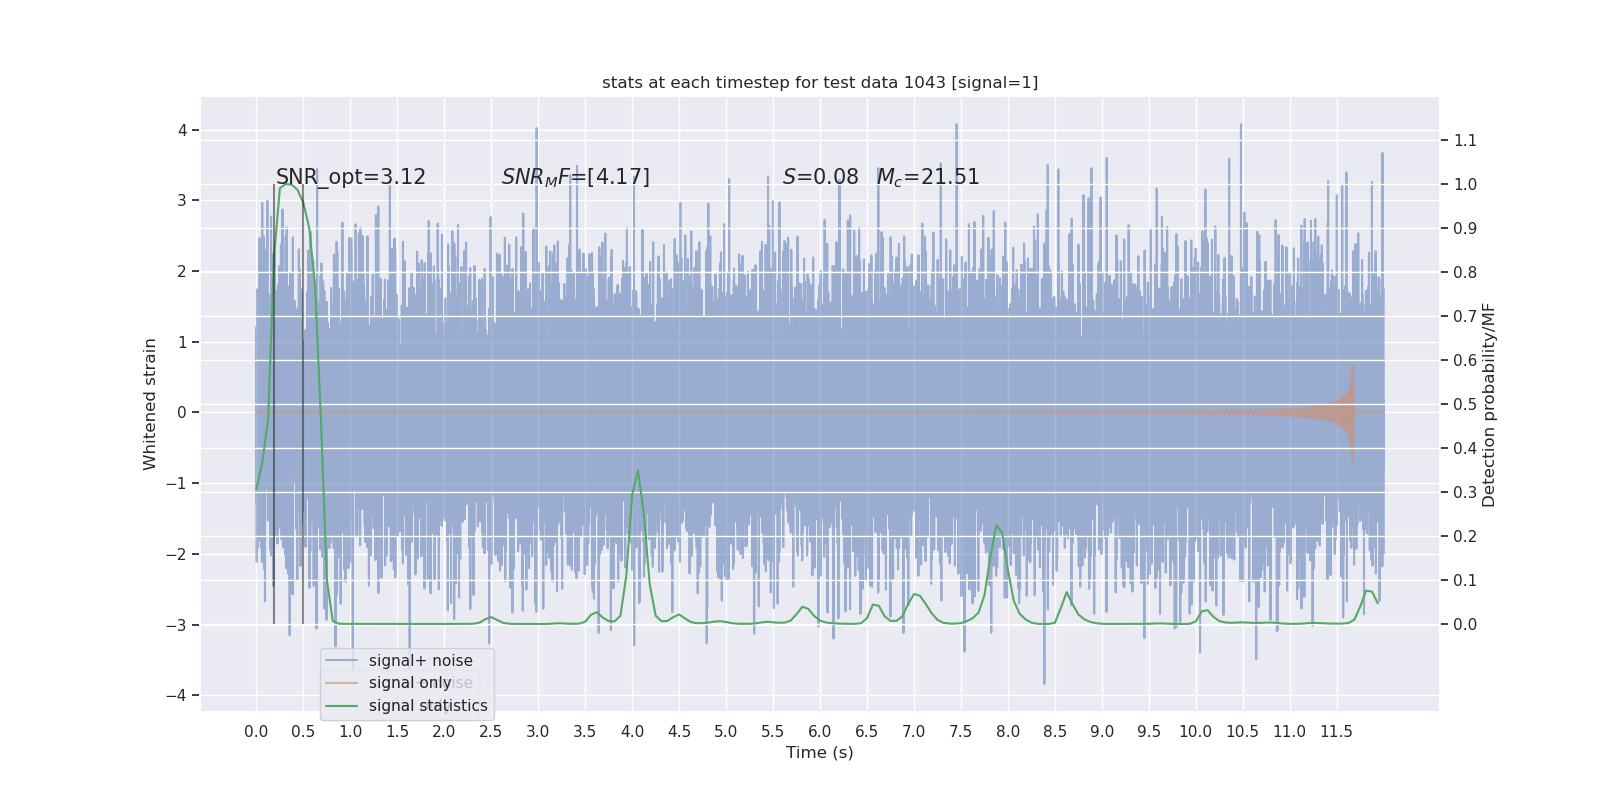Click the 'Whitened strain' y-axis label
The image size is (1600, 800).
pyautogui.click(x=150, y=404)
